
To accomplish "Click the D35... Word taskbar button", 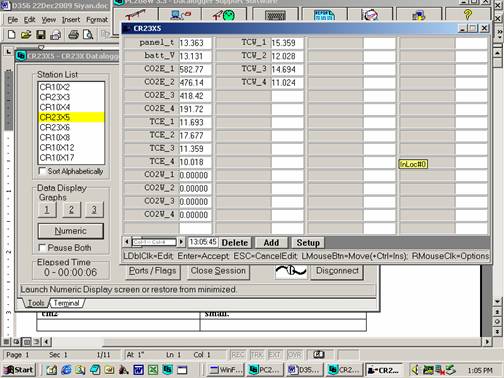I will 304,370.
